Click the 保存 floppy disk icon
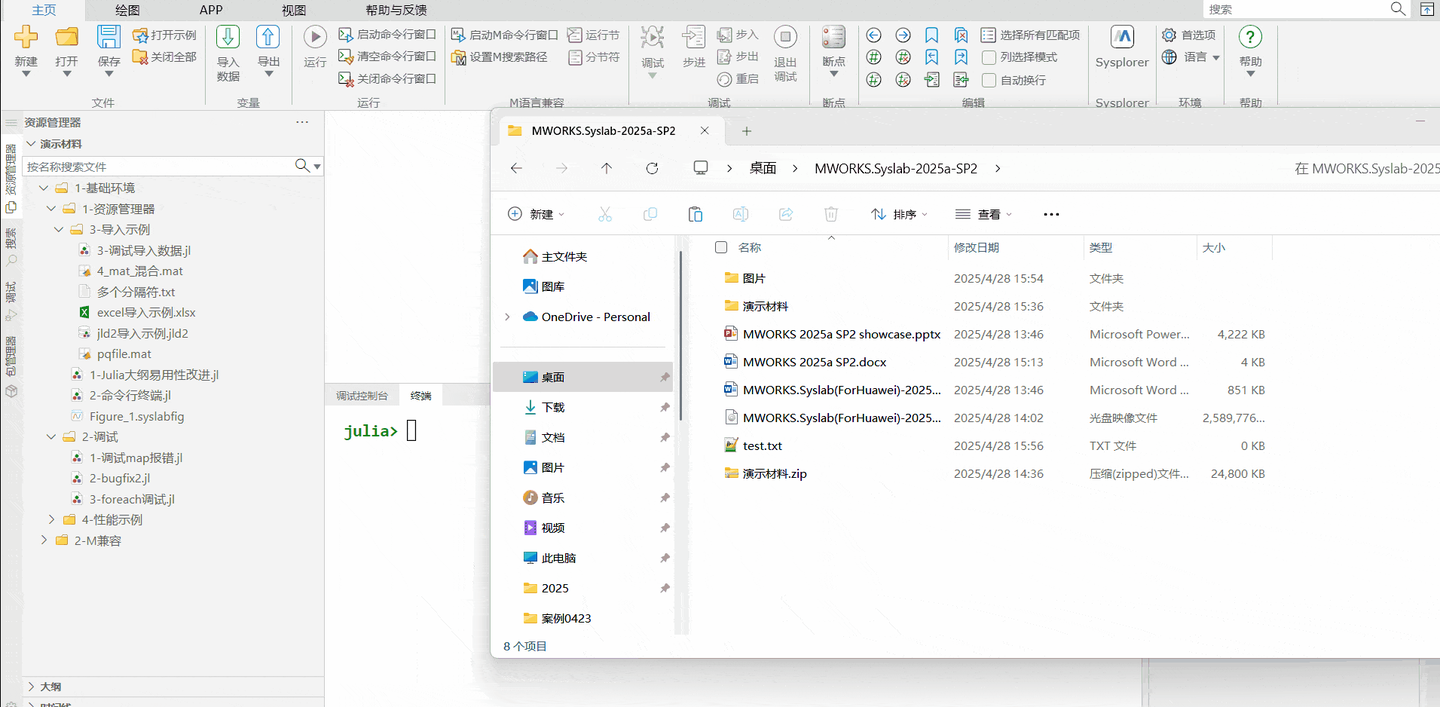 (109, 38)
